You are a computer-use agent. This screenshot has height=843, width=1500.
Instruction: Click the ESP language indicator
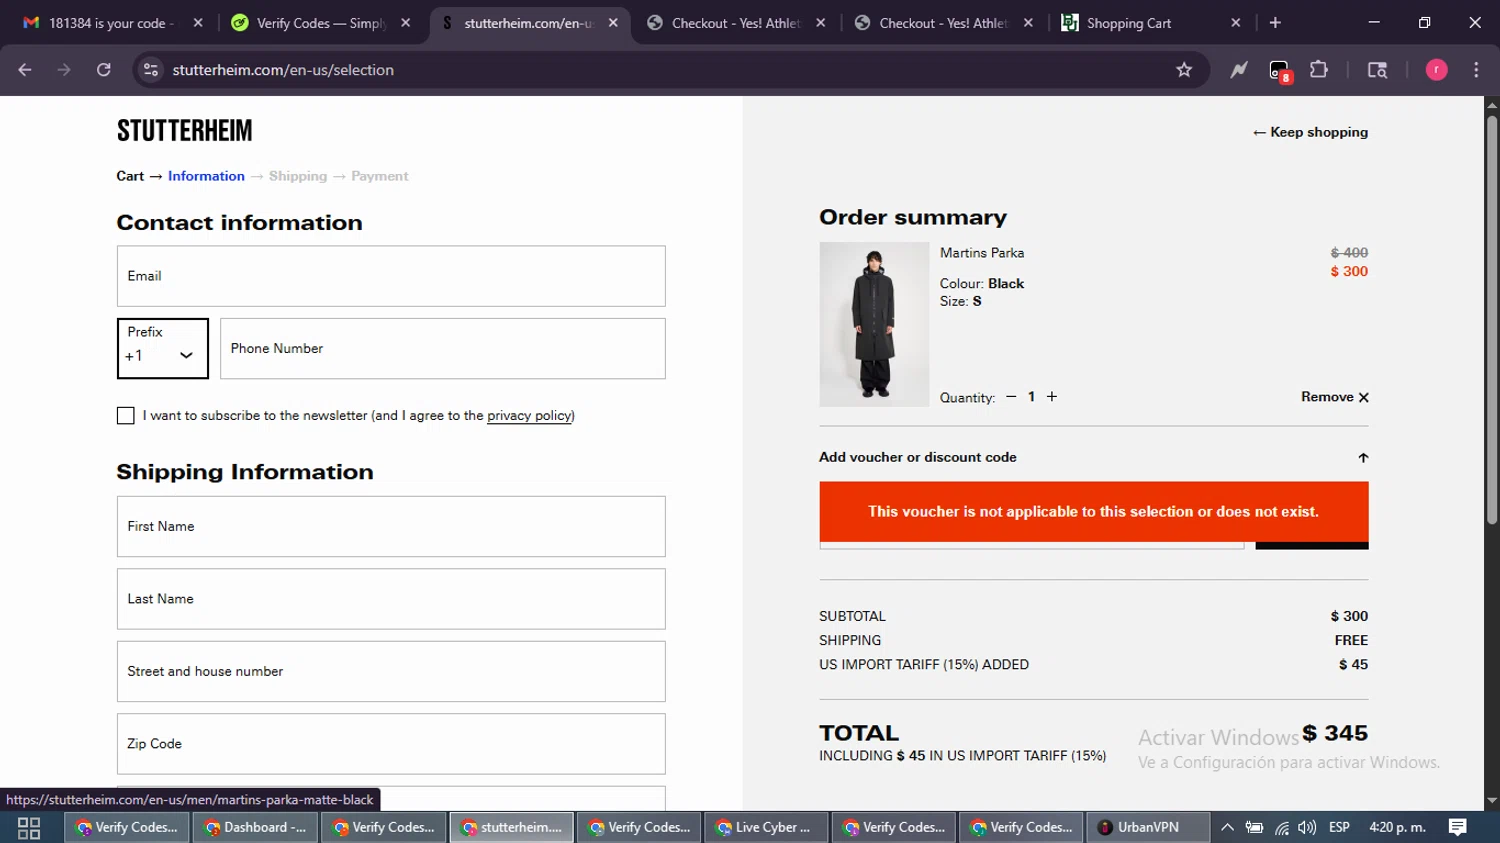click(1339, 827)
